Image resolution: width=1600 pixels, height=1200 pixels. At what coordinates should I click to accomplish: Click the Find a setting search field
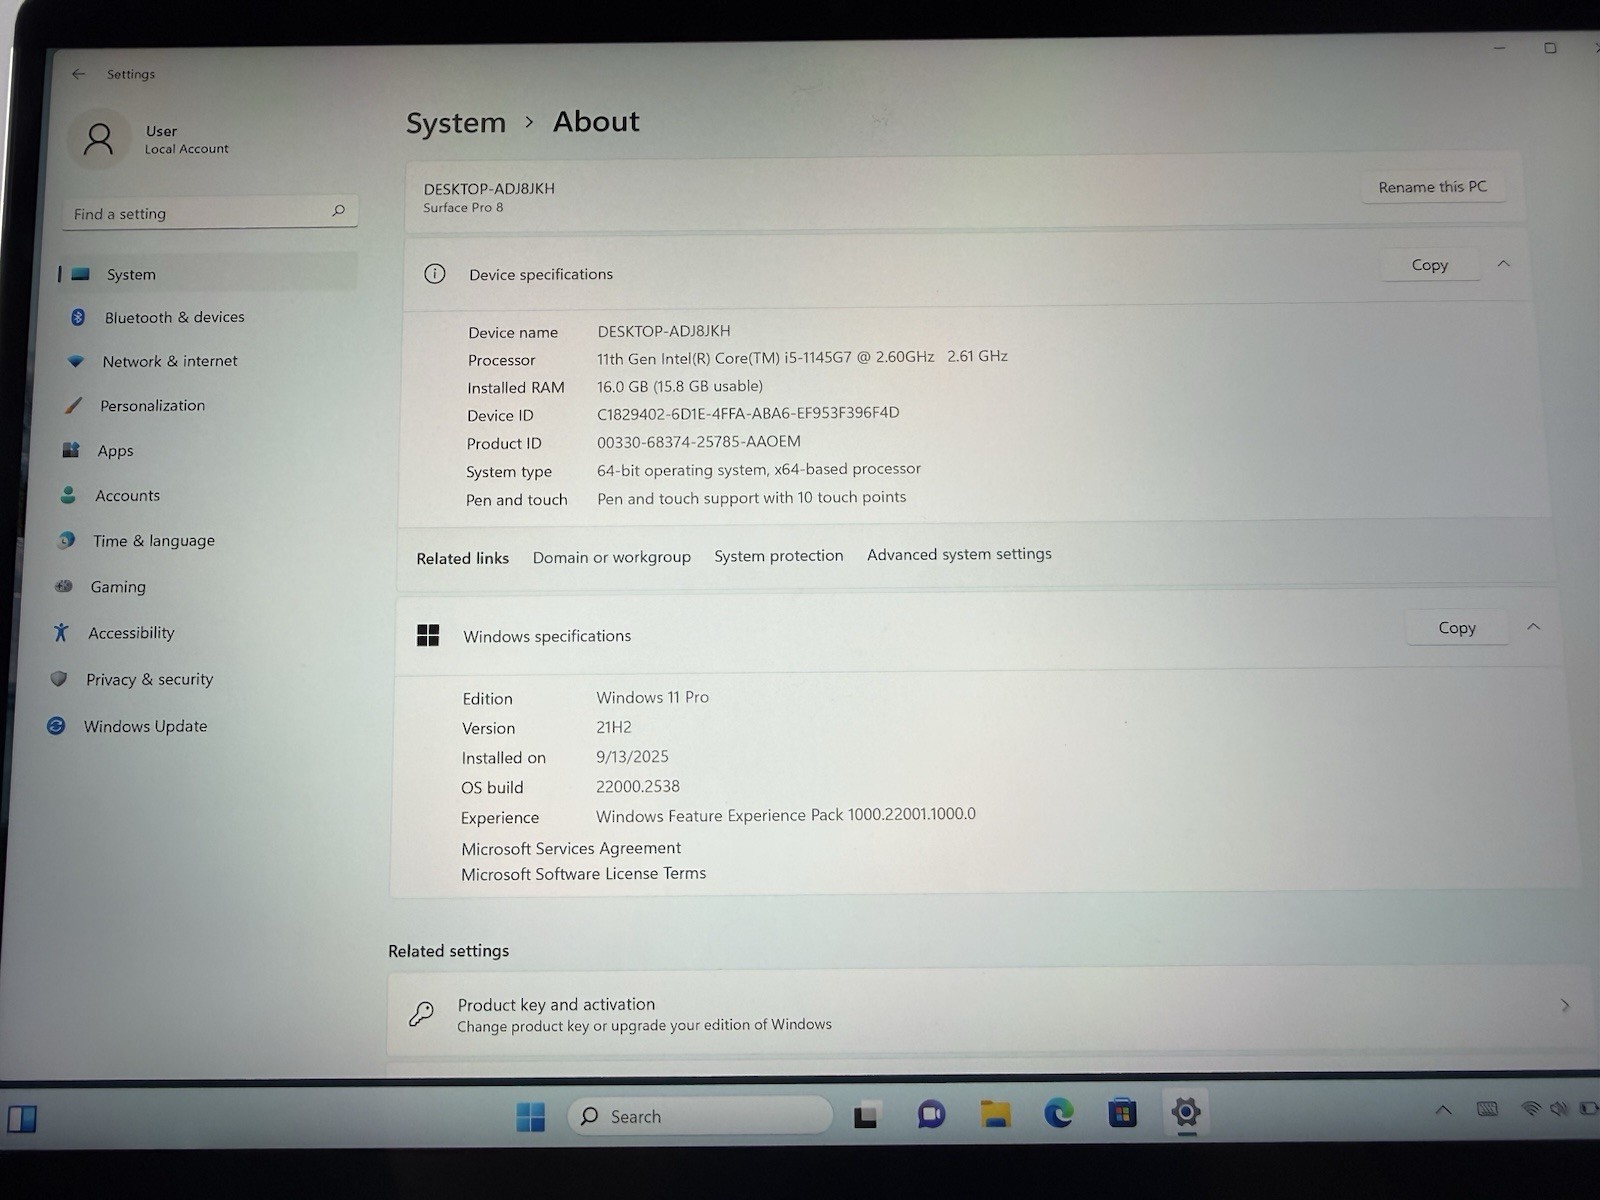click(210, 212)
